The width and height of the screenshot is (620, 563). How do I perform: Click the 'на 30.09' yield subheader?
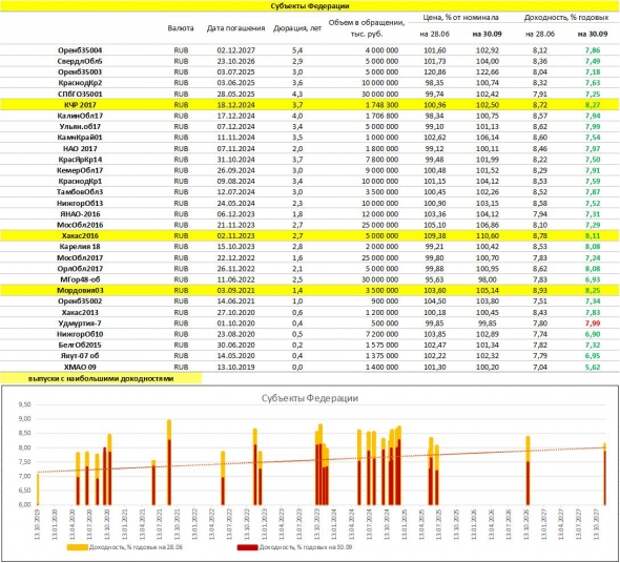(x=592, y=34)
